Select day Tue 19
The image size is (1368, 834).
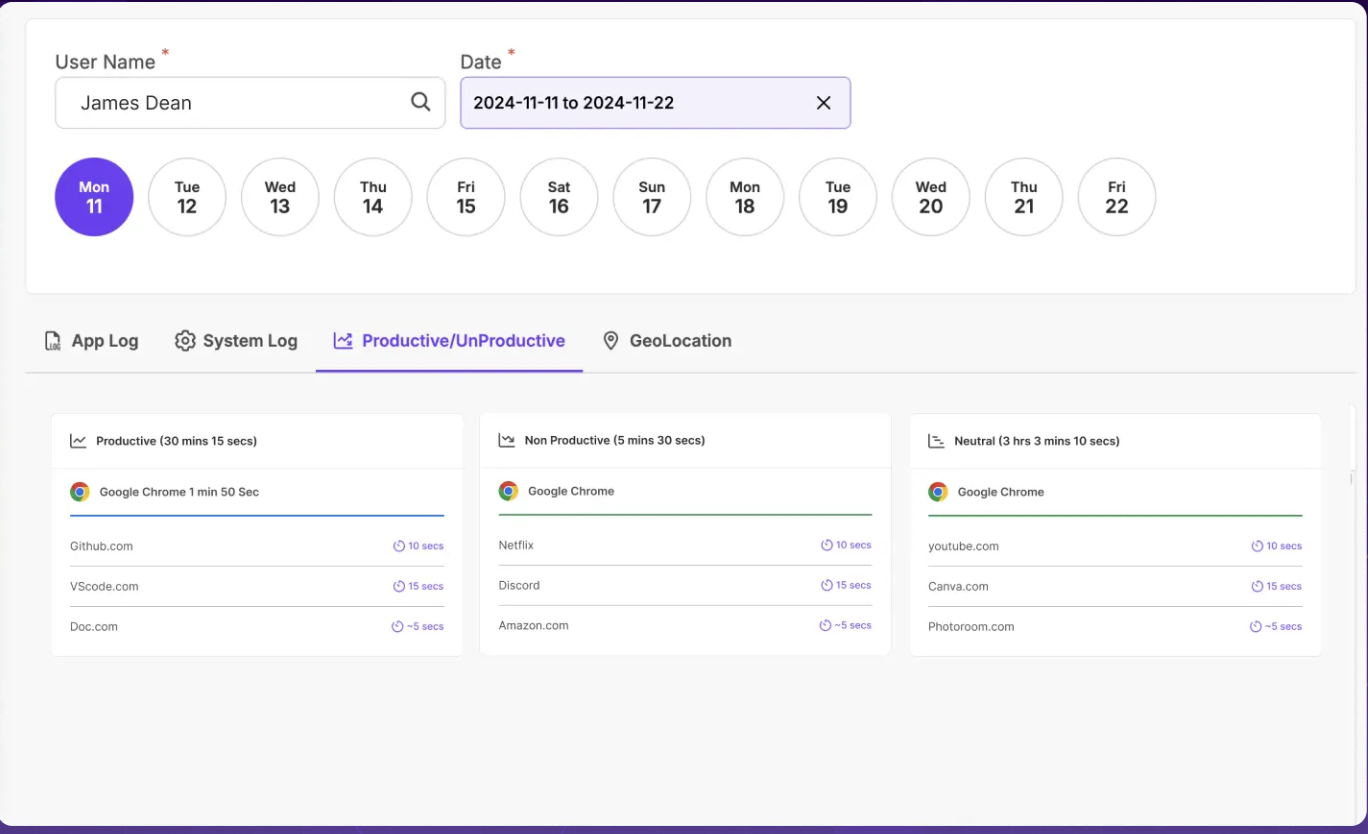pos(838,197)
